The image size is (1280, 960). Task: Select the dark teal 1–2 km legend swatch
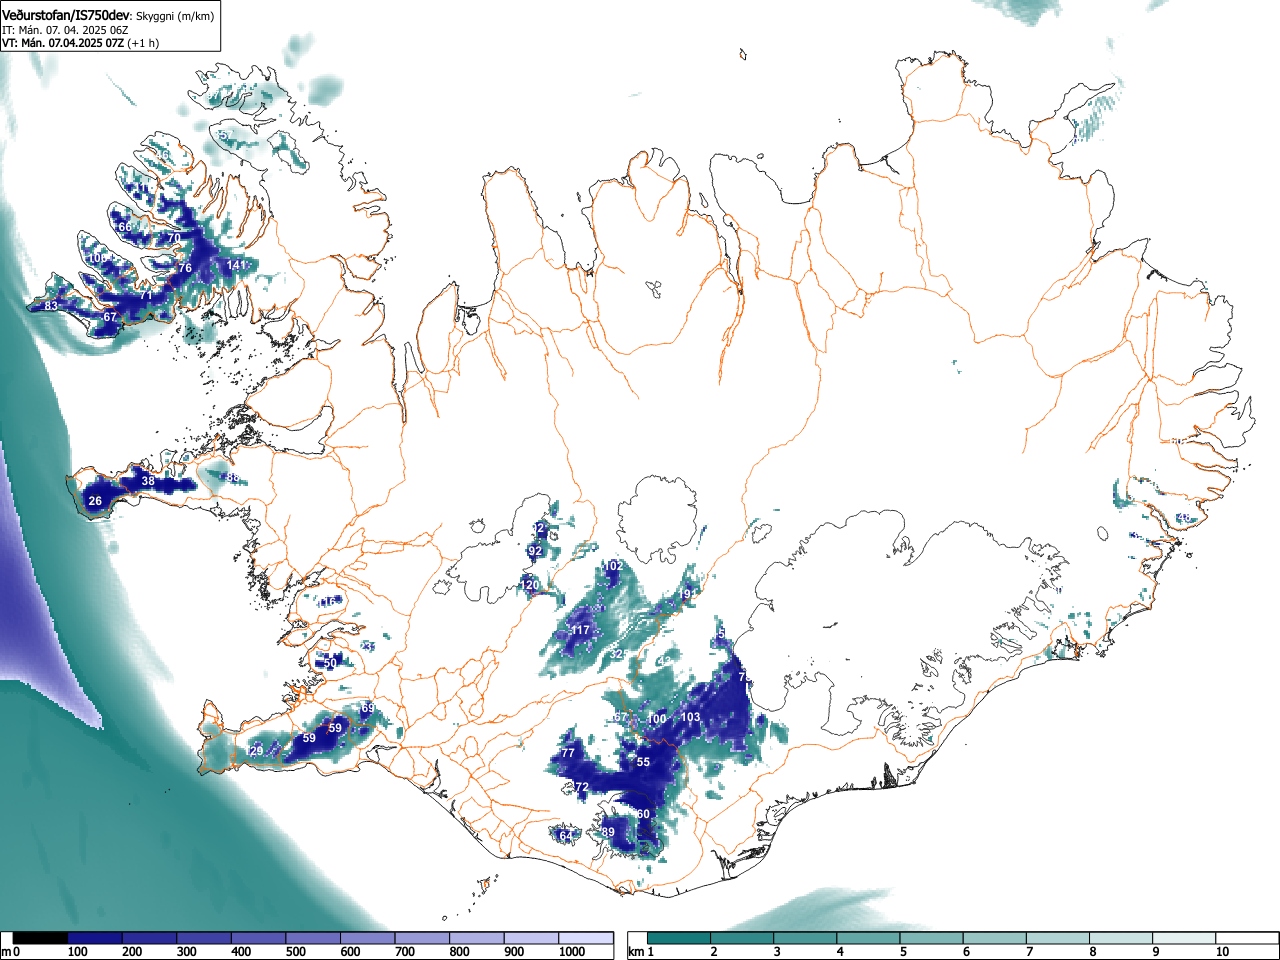coord(679,938)
